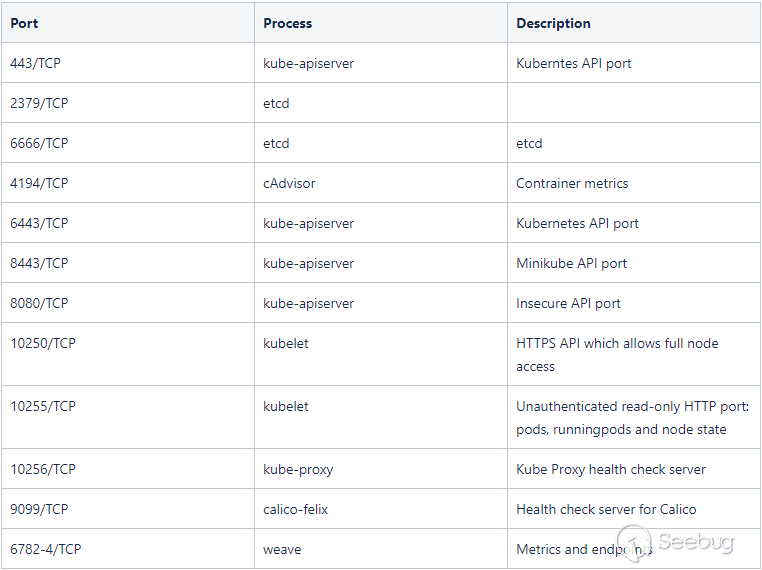Click the Insecure API port description
The width and height of the screenshot is (762, 570).
point(568,303)
